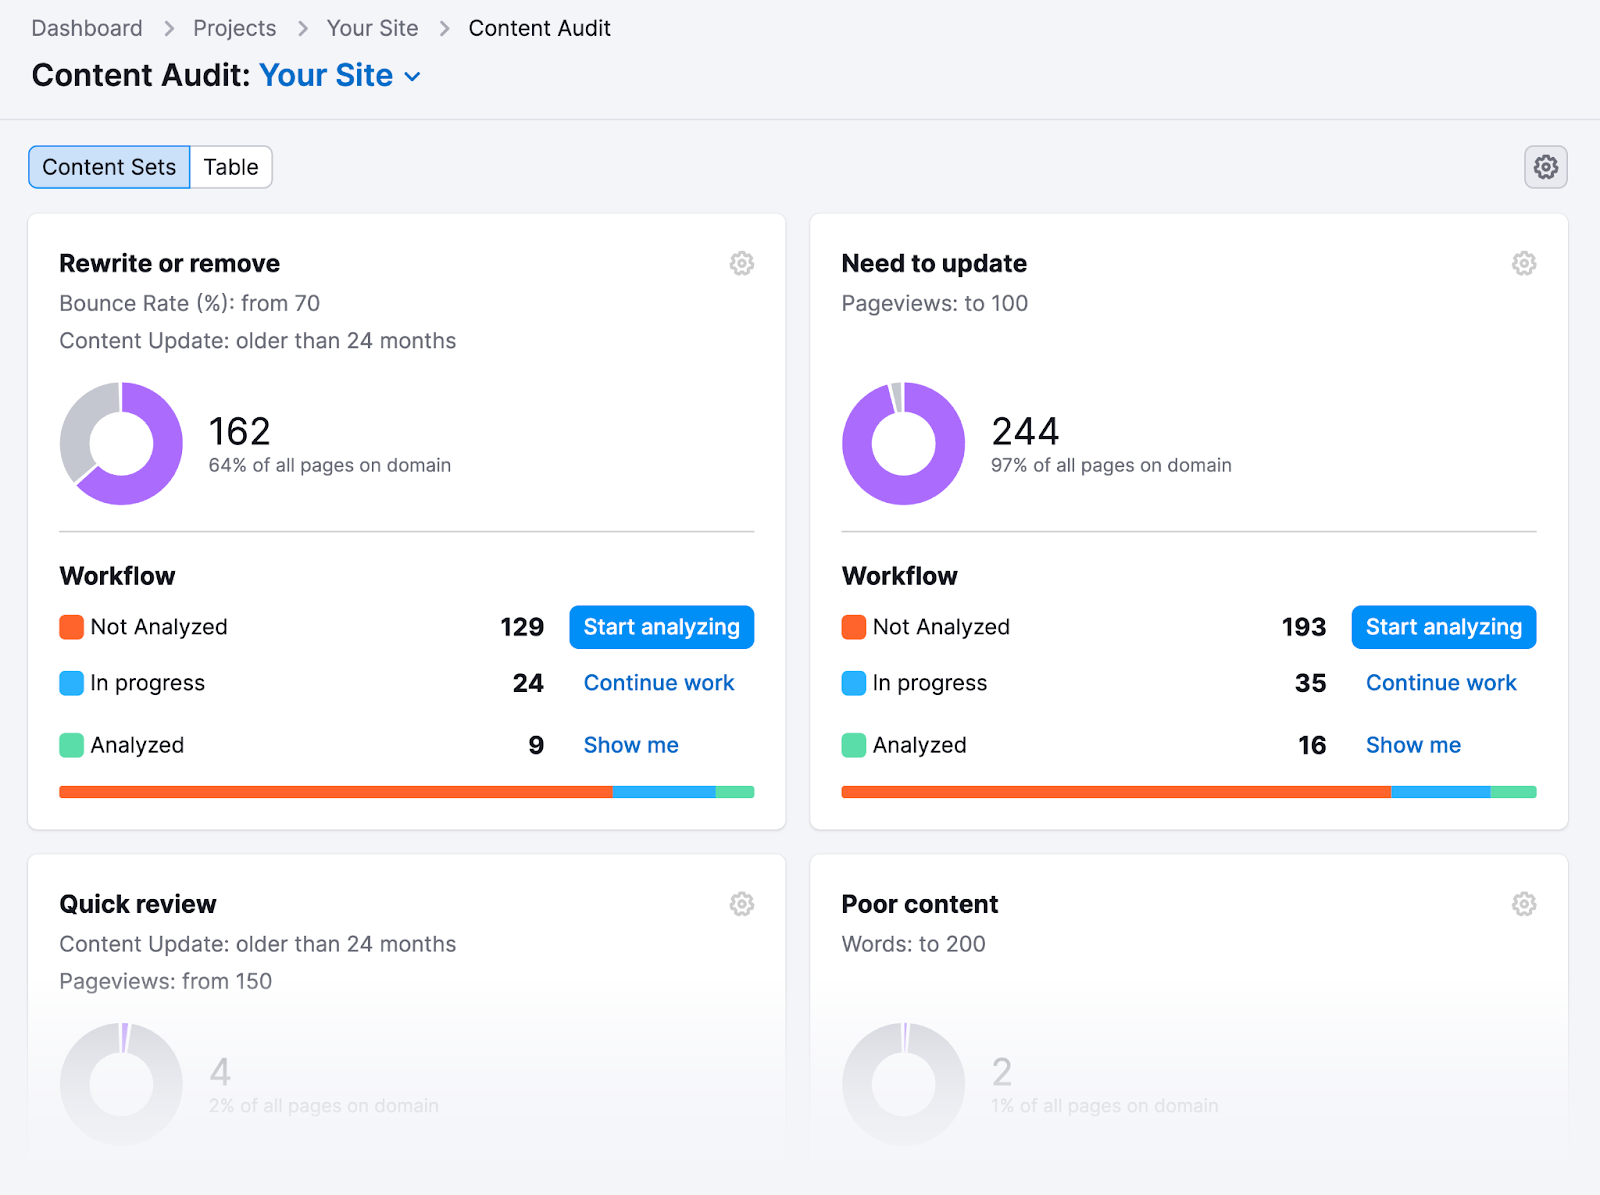The image size is (1600, 1195).
Task: Click Show me for Need to update analyzed pages
Action: [1412, 744]
